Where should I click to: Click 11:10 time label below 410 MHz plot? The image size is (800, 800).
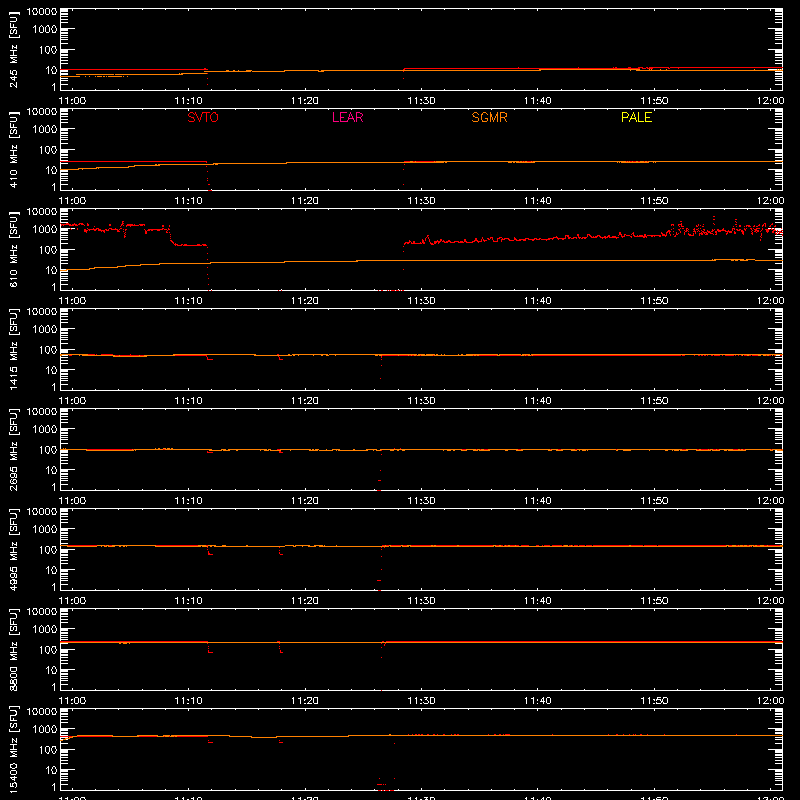coord(188,201)
